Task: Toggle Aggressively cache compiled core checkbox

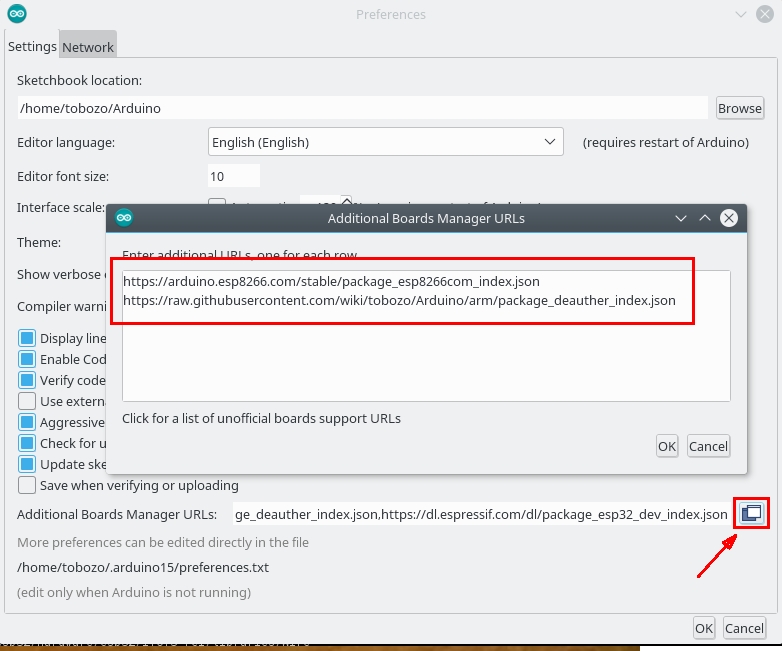Action: (x=27, y=422)
